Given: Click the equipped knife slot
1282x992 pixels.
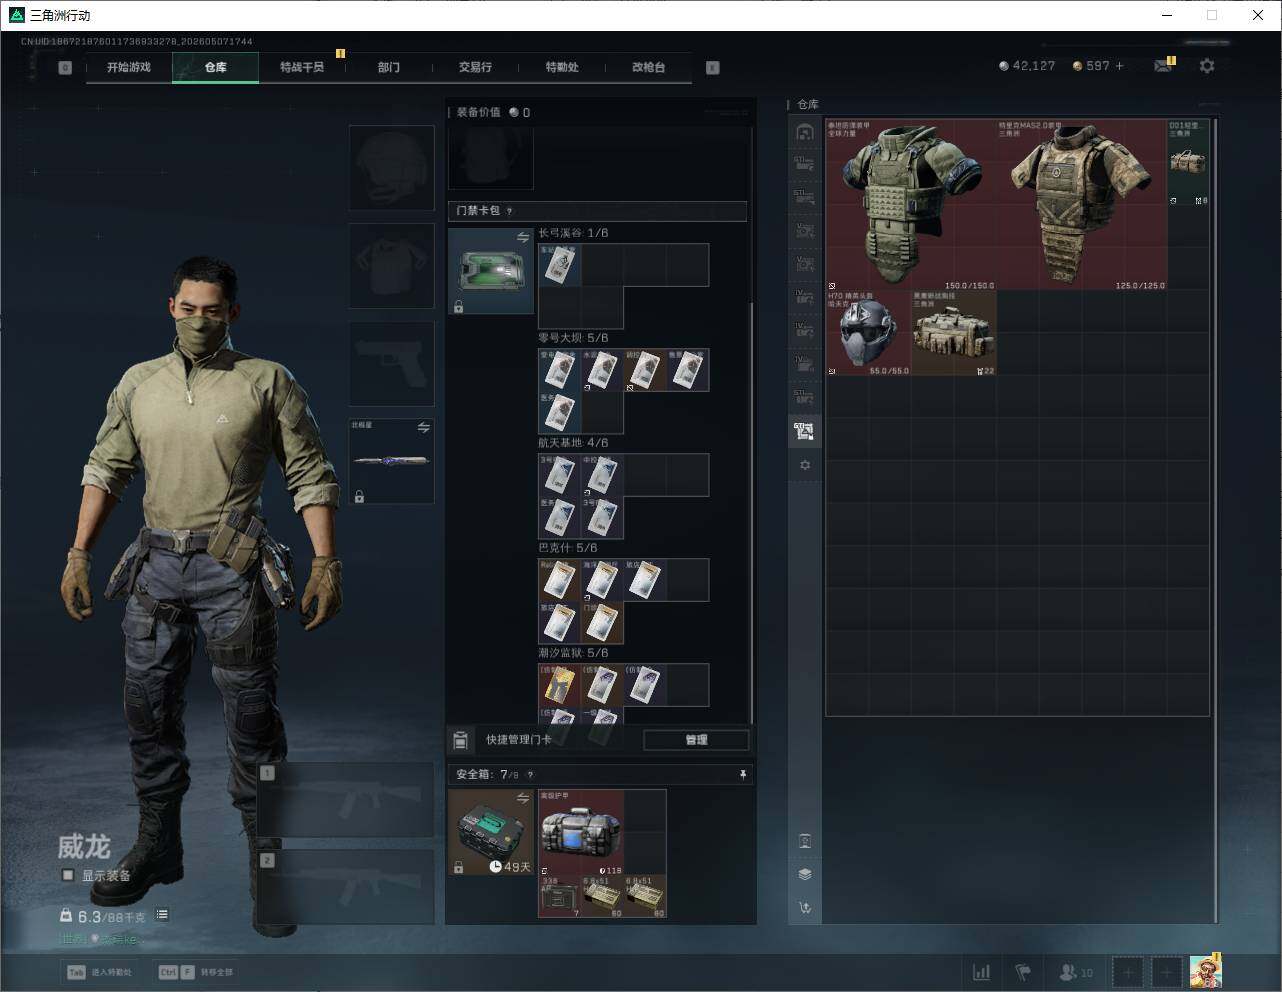Looking at the screenshot, I should coord(391,461).
